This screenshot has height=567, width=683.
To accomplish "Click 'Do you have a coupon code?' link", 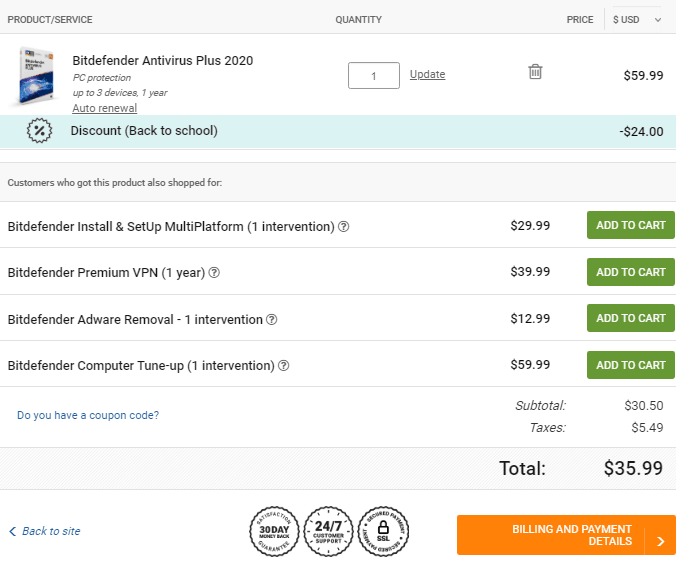I will tap(88, 415).
